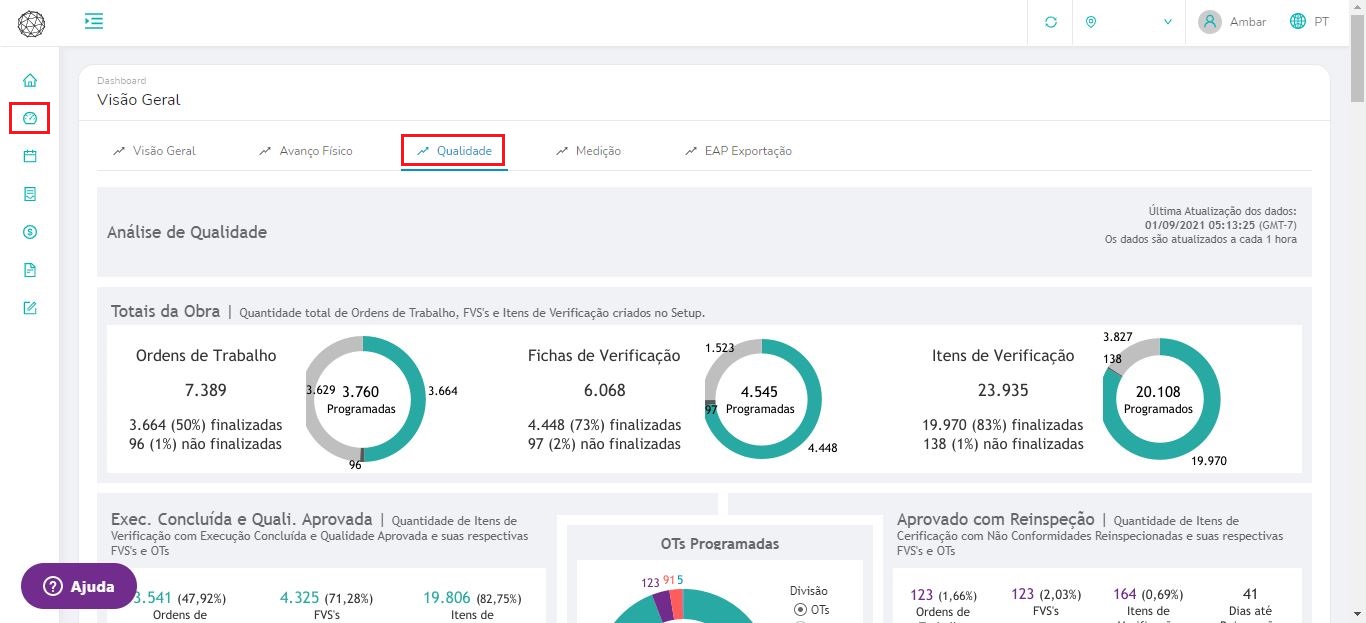Viewport: 1366px width, 623px height.
Task: Click the app logo in the top-left corner
Action: click(31, 23)
